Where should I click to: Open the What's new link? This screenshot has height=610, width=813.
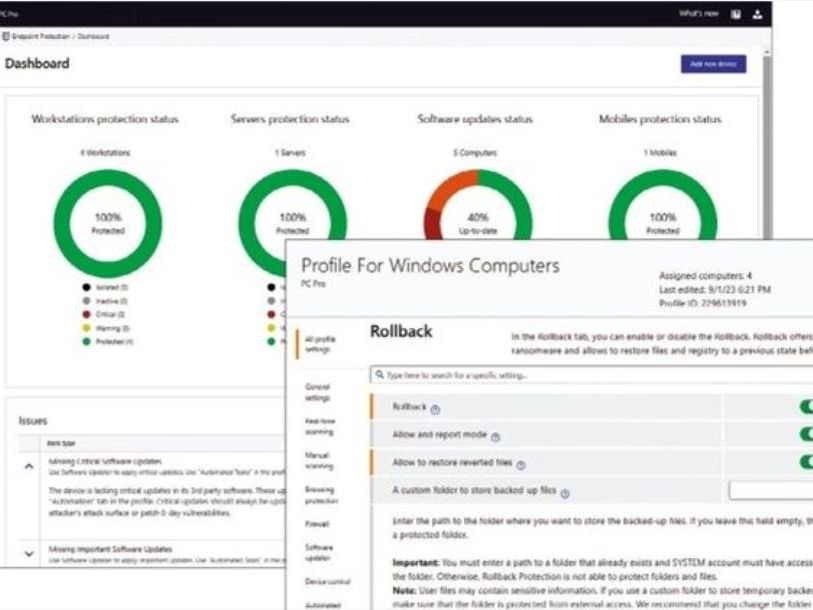(698, 13)
